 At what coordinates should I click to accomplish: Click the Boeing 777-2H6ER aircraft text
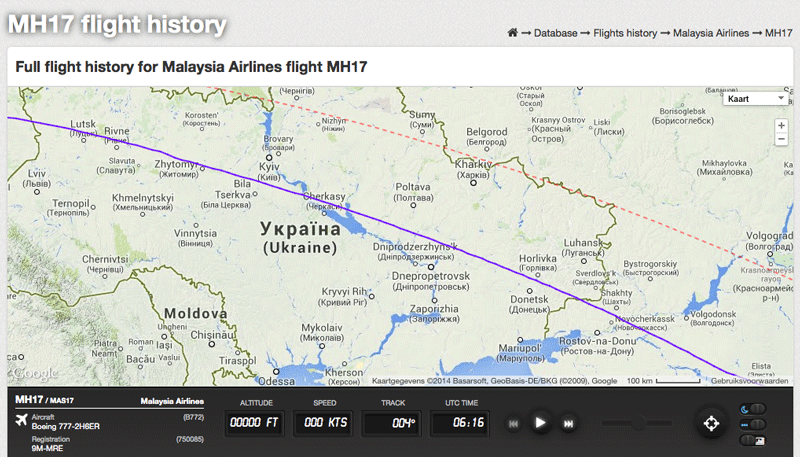click(x=66, y=426)
